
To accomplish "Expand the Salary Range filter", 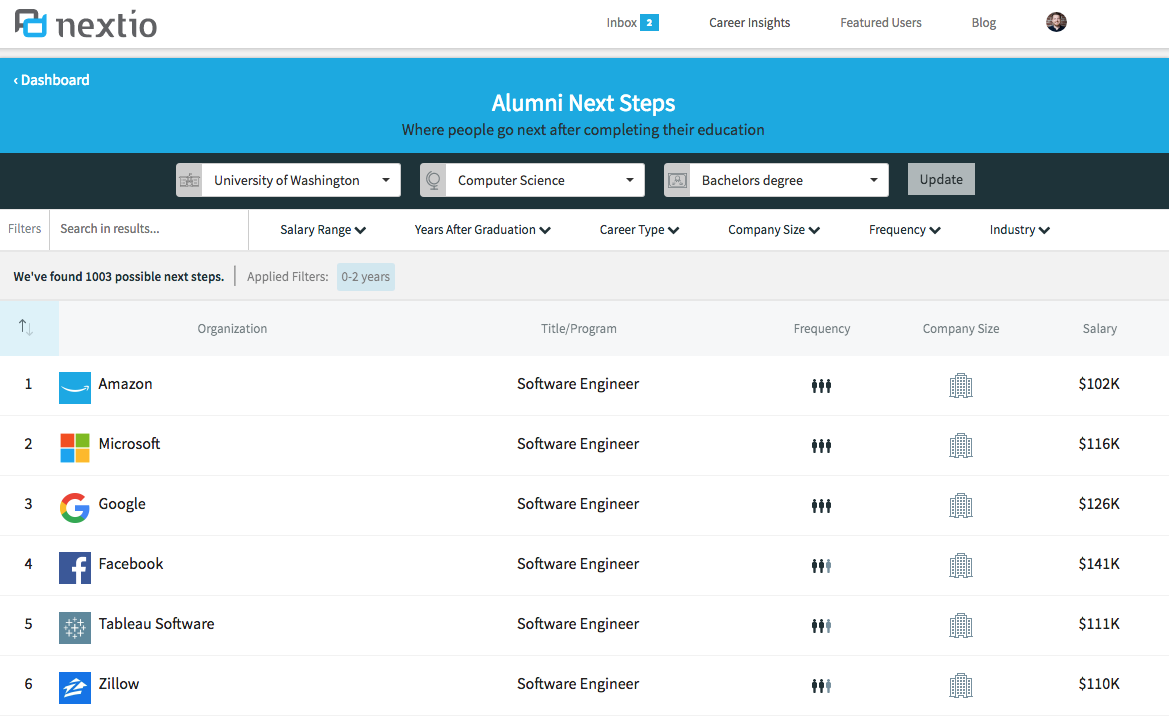I will (x=322, y=230).
